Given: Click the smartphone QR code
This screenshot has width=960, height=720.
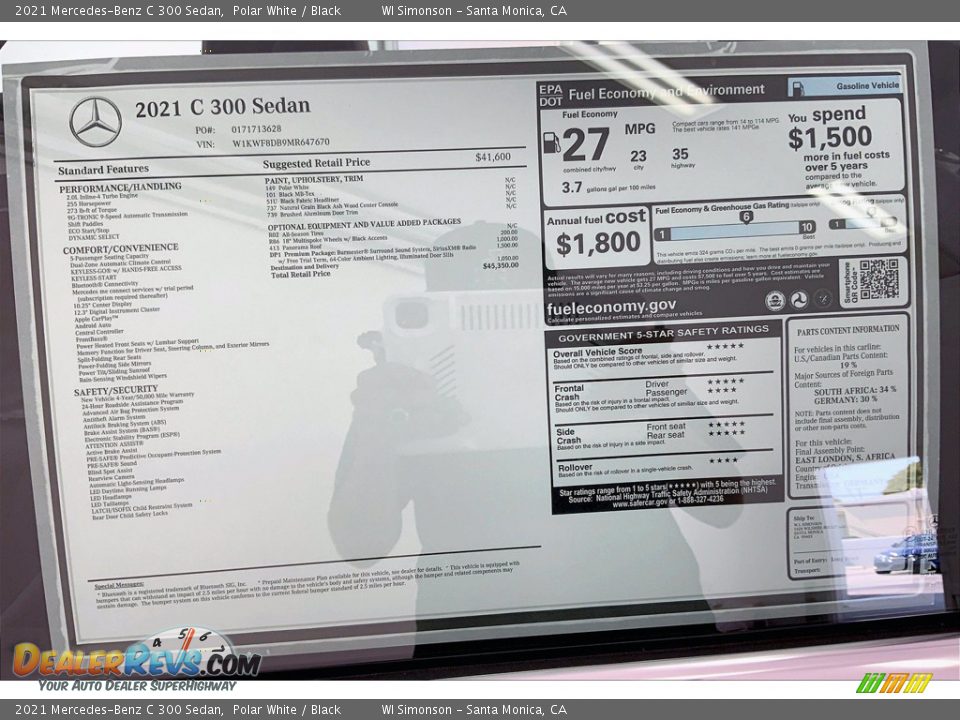Looking at the screenshot, I should click(879, 280).
